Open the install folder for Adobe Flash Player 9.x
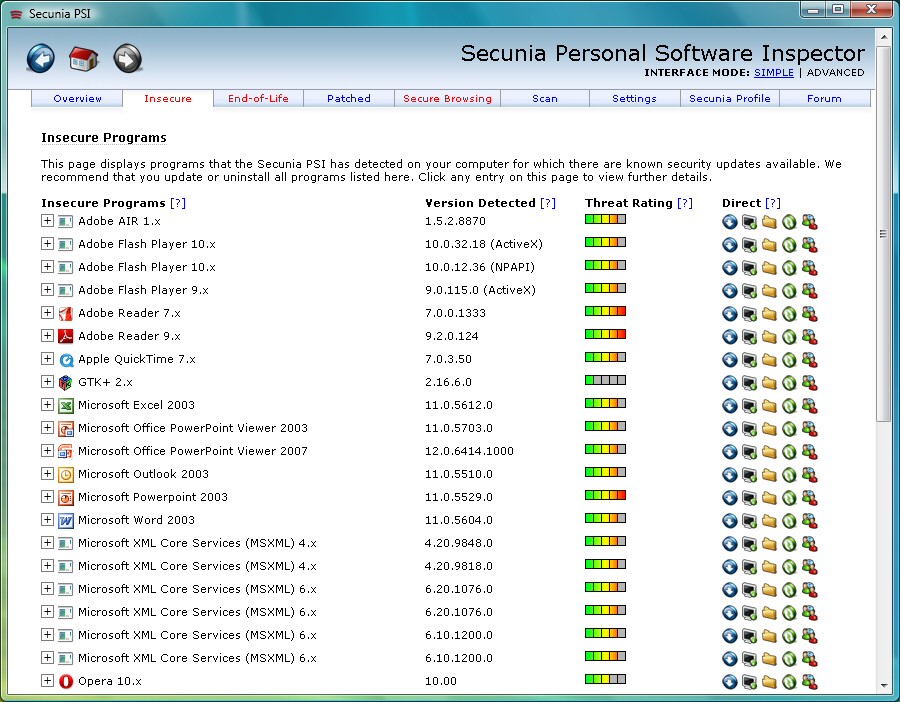Image resolution: width=900 pixels, height=702 pixels. click(769, 290)
